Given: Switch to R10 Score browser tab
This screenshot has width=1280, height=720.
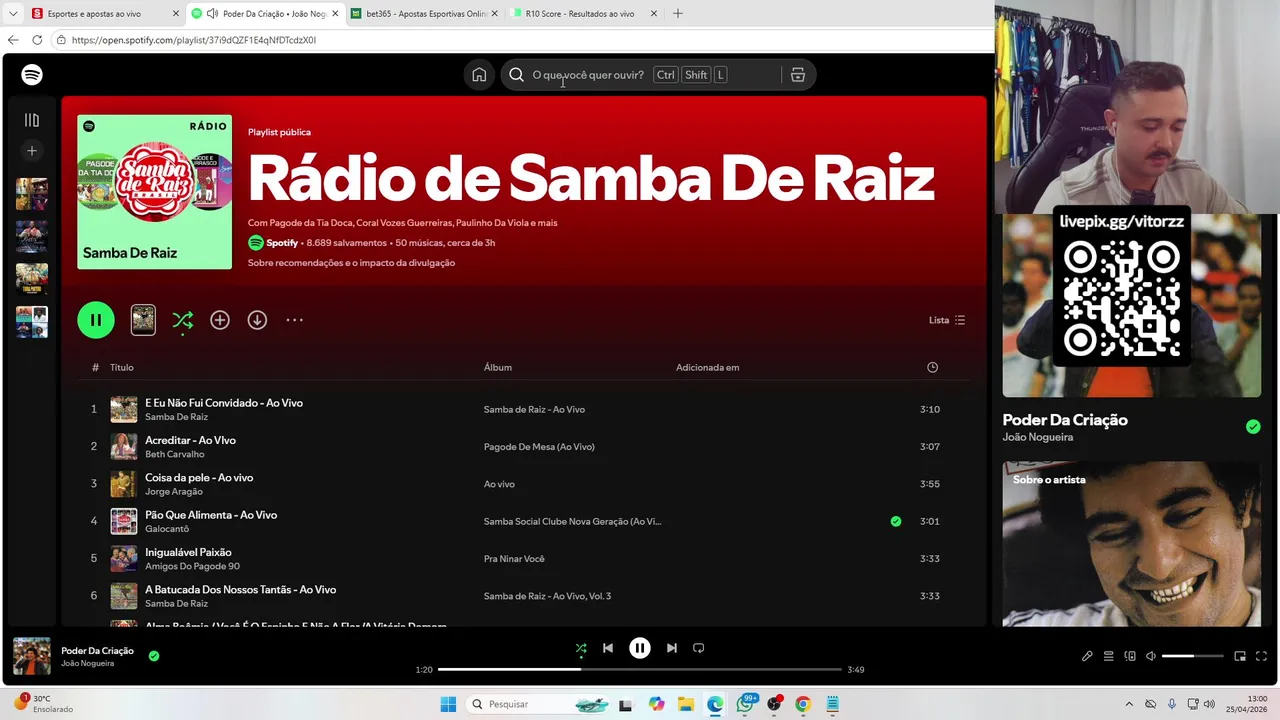Looking at the screenshot, I should (x=584, y=14).
